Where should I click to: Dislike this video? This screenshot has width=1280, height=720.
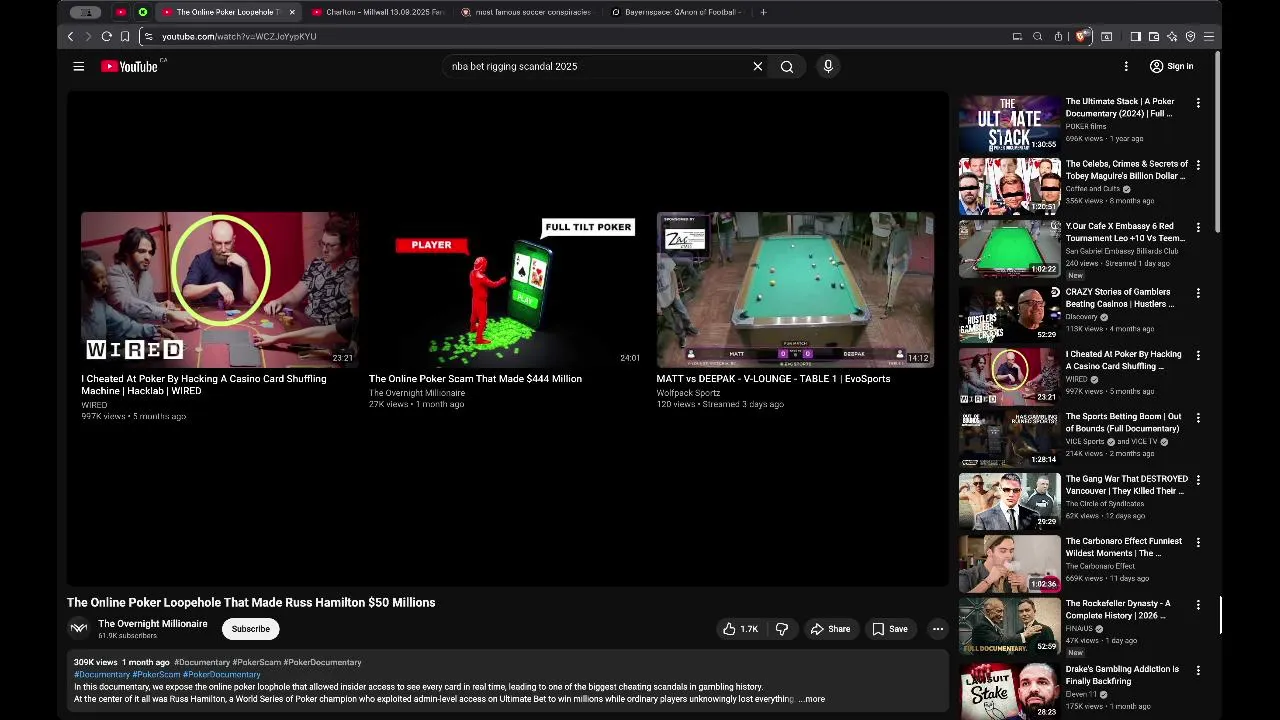(782, 629)
